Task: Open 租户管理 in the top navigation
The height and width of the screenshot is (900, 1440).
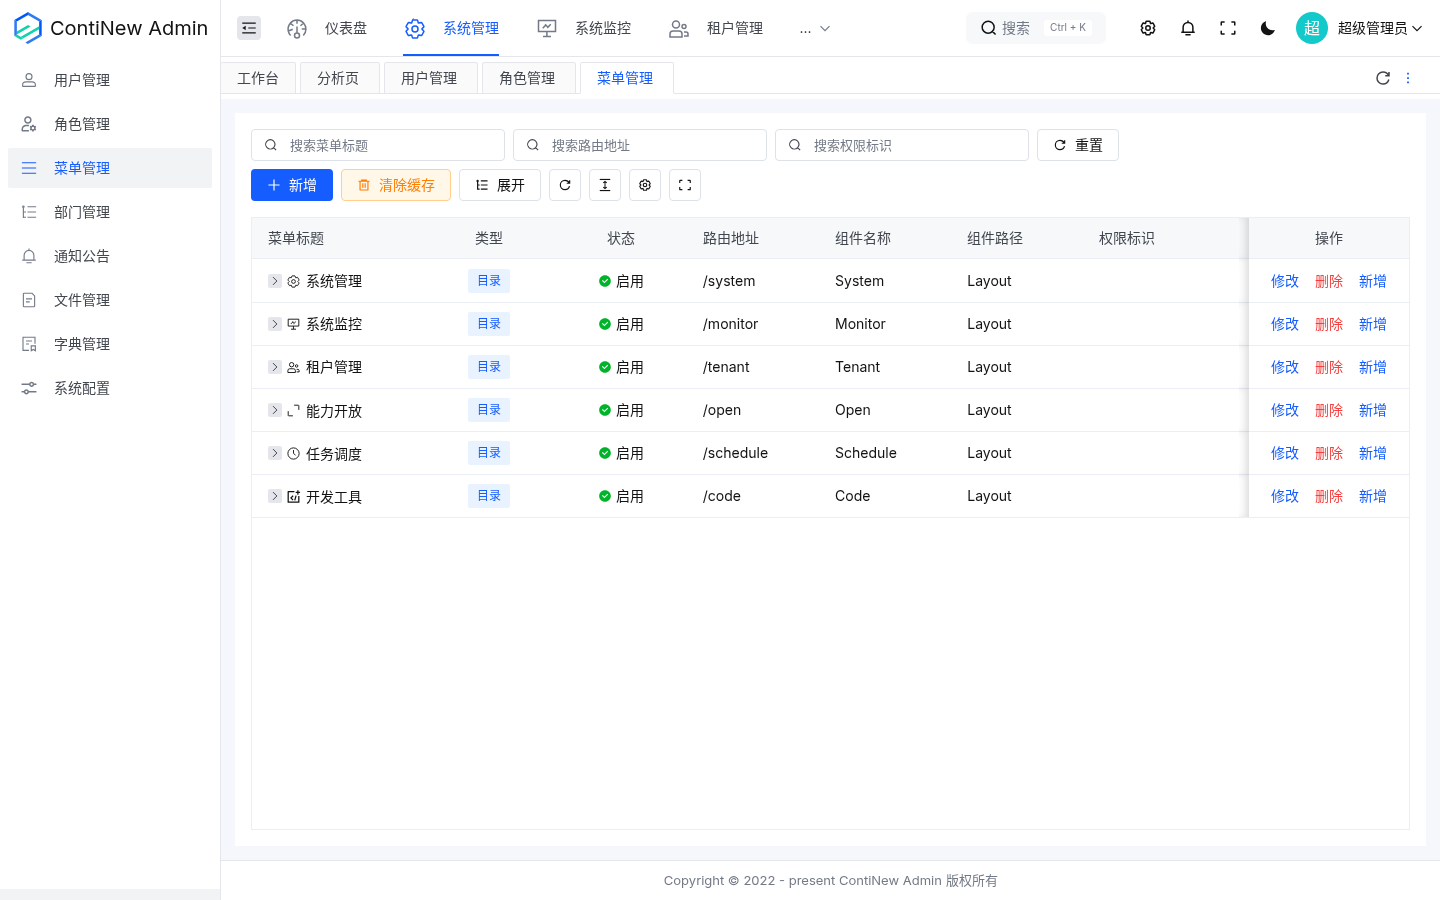Action: (716, 28)
